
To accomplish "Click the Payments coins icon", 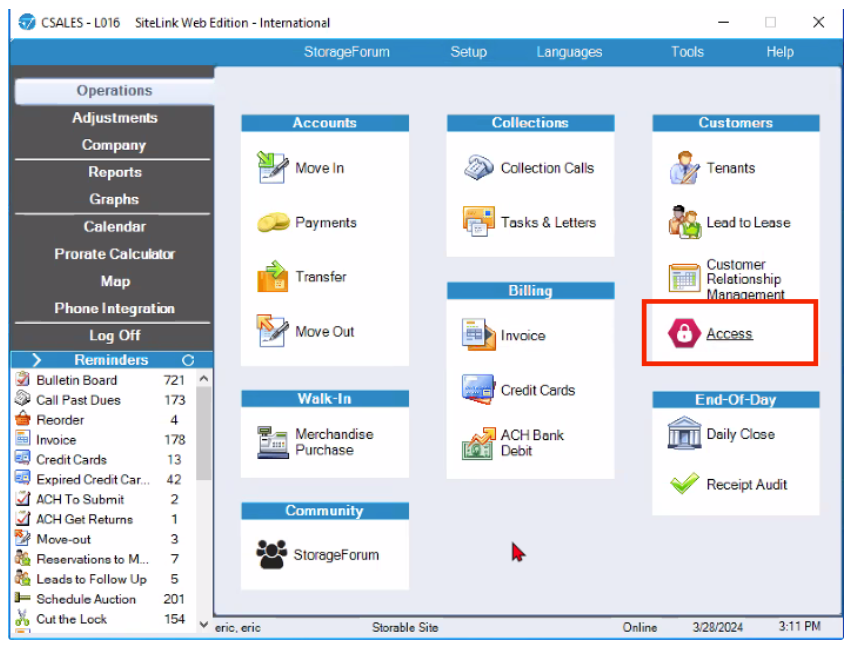I will pos(273,222).
